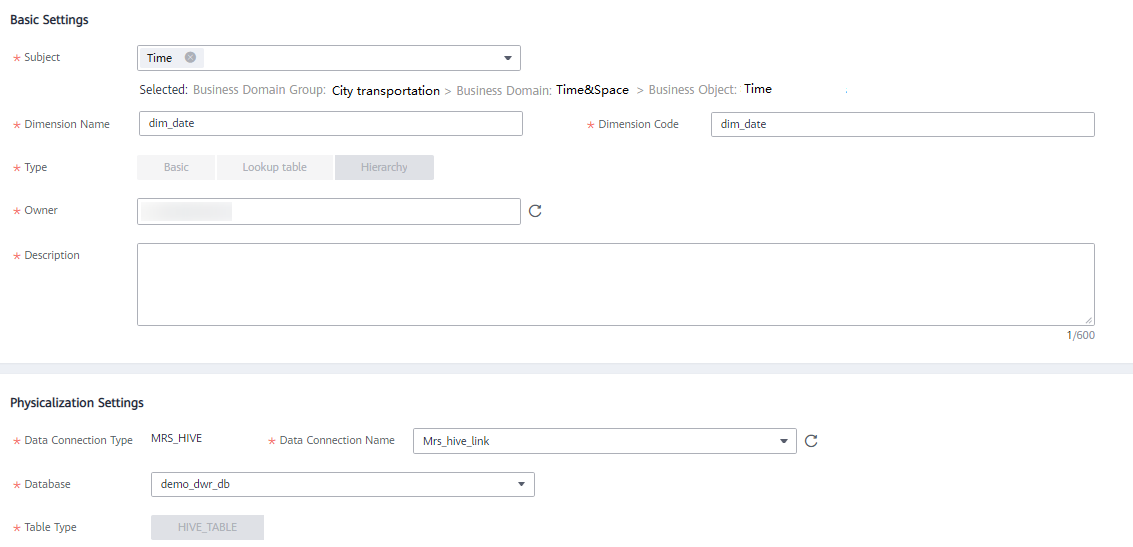The height and width of the screenshot is (547, 1133).
Task: Click the Time business object text
Action: 758,89
